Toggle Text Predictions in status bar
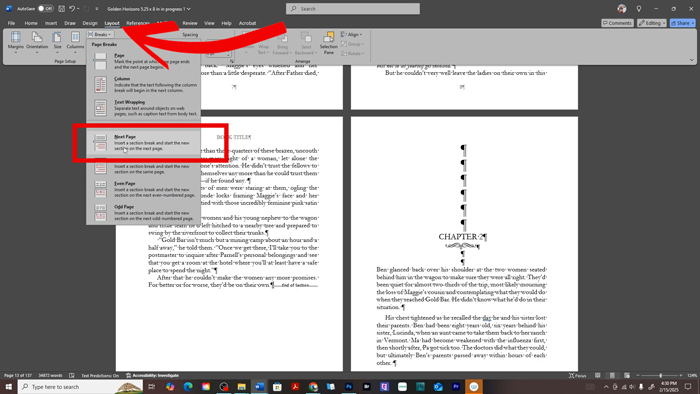700x394 pixels. [x=100, y=376]
